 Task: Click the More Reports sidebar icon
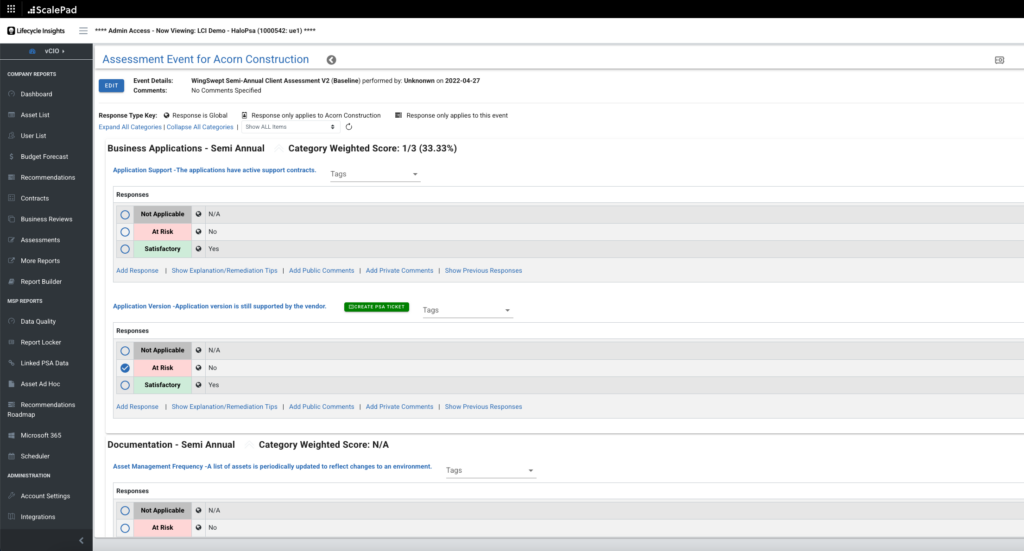(11, 260)
